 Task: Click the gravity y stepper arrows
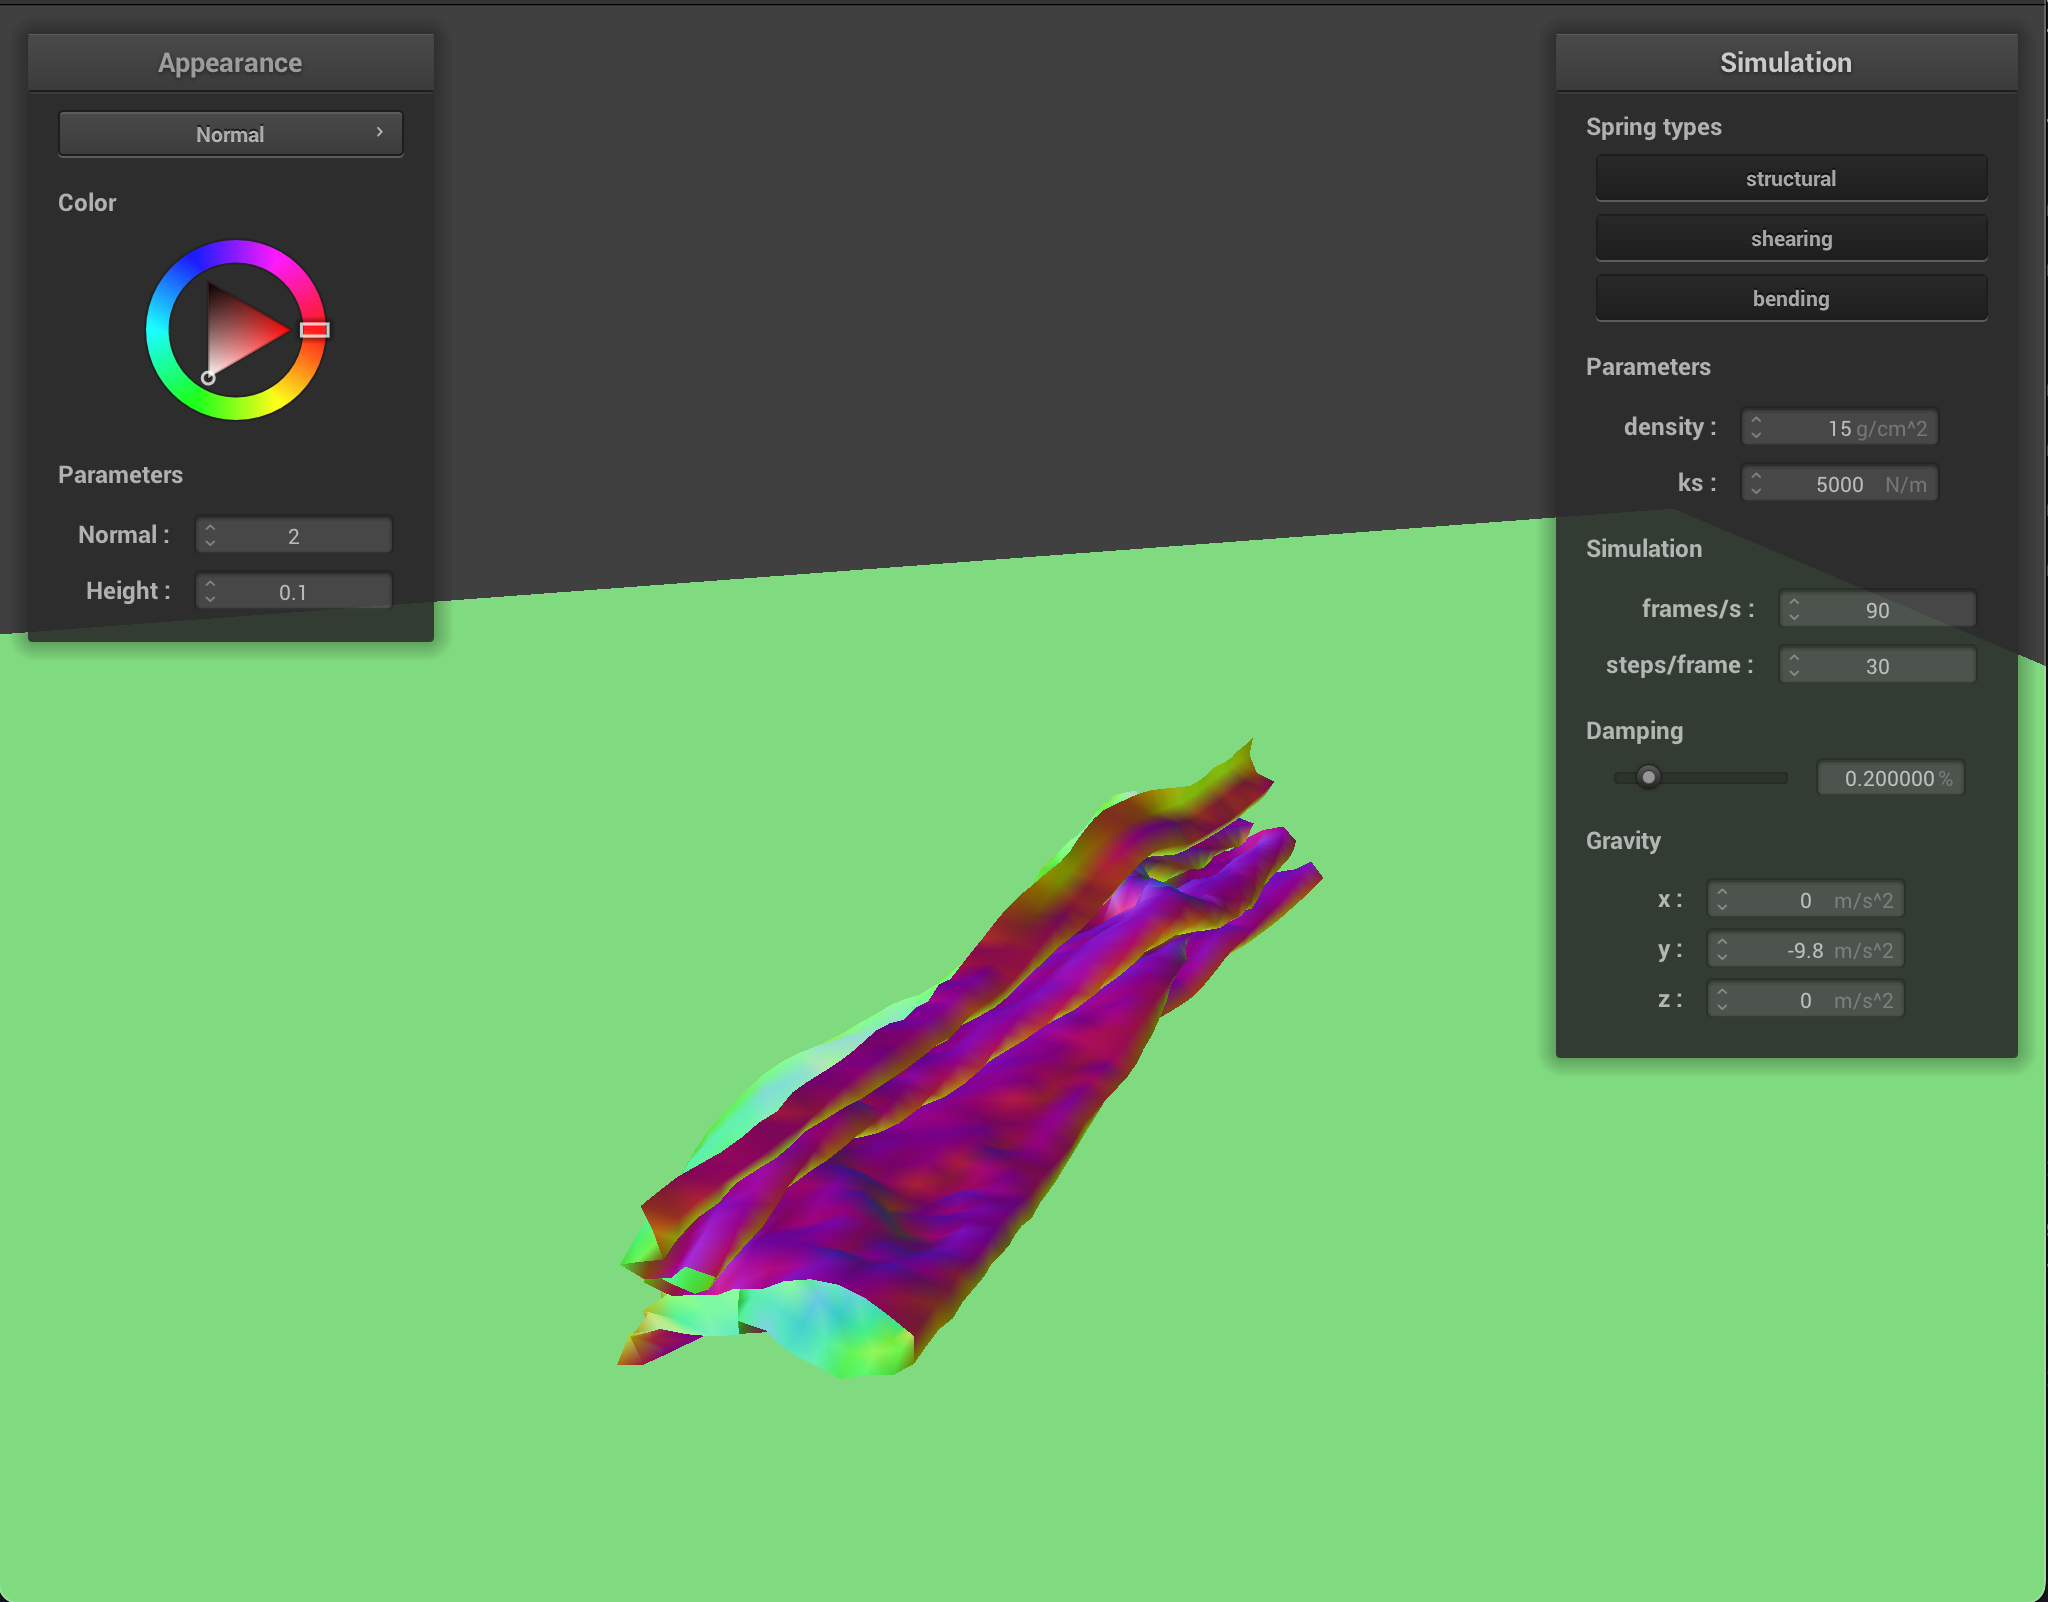(1722, 950)
